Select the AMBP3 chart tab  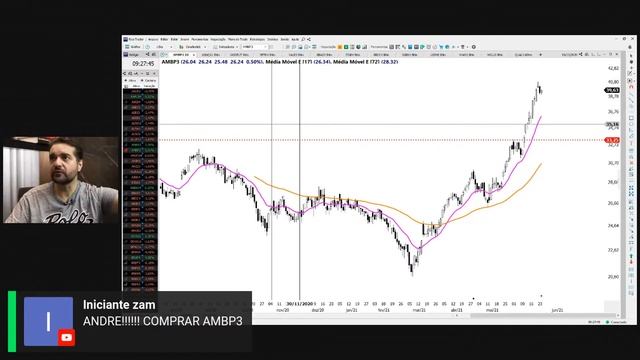point(181,55)
